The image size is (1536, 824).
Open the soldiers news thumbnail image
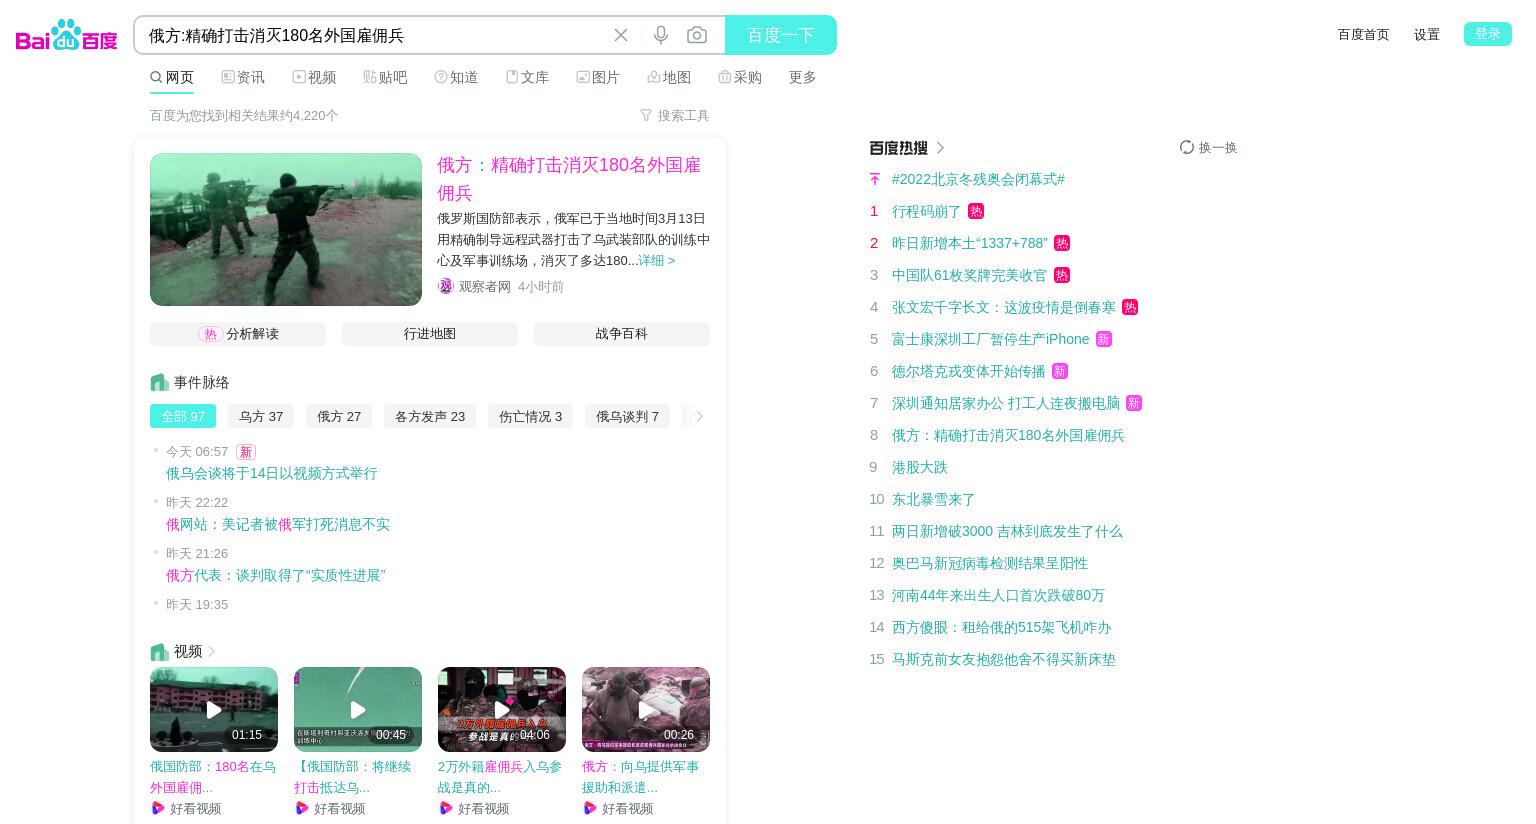click(x=286, y=229)
